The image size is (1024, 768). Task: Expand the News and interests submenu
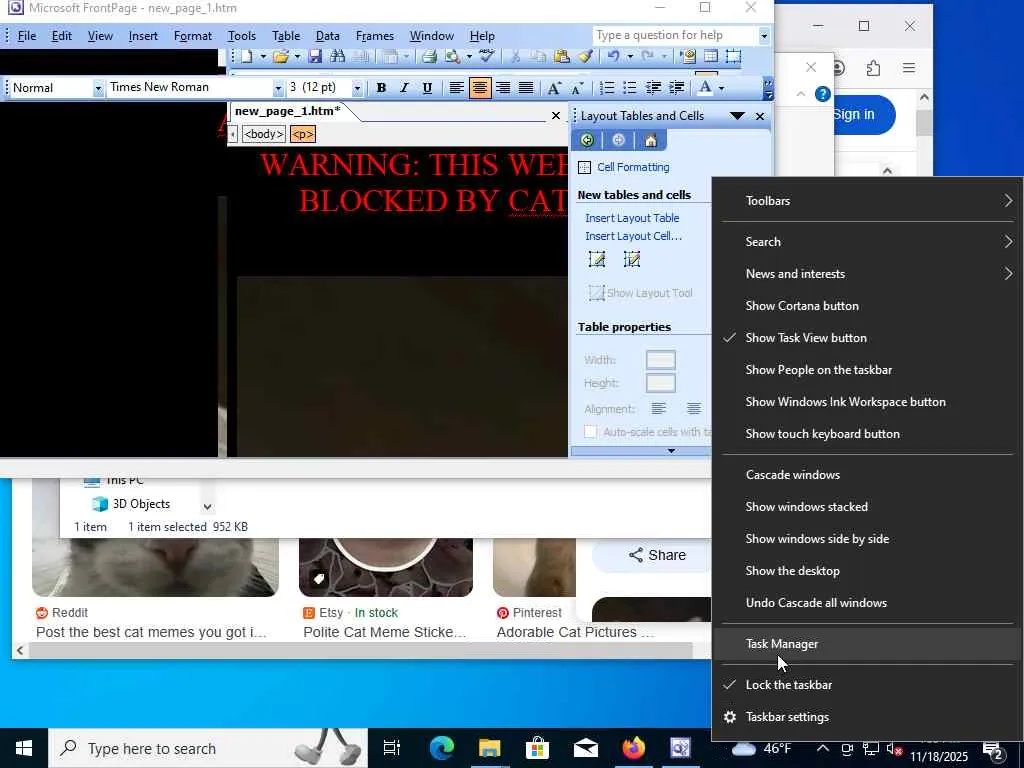coord(867,274)
